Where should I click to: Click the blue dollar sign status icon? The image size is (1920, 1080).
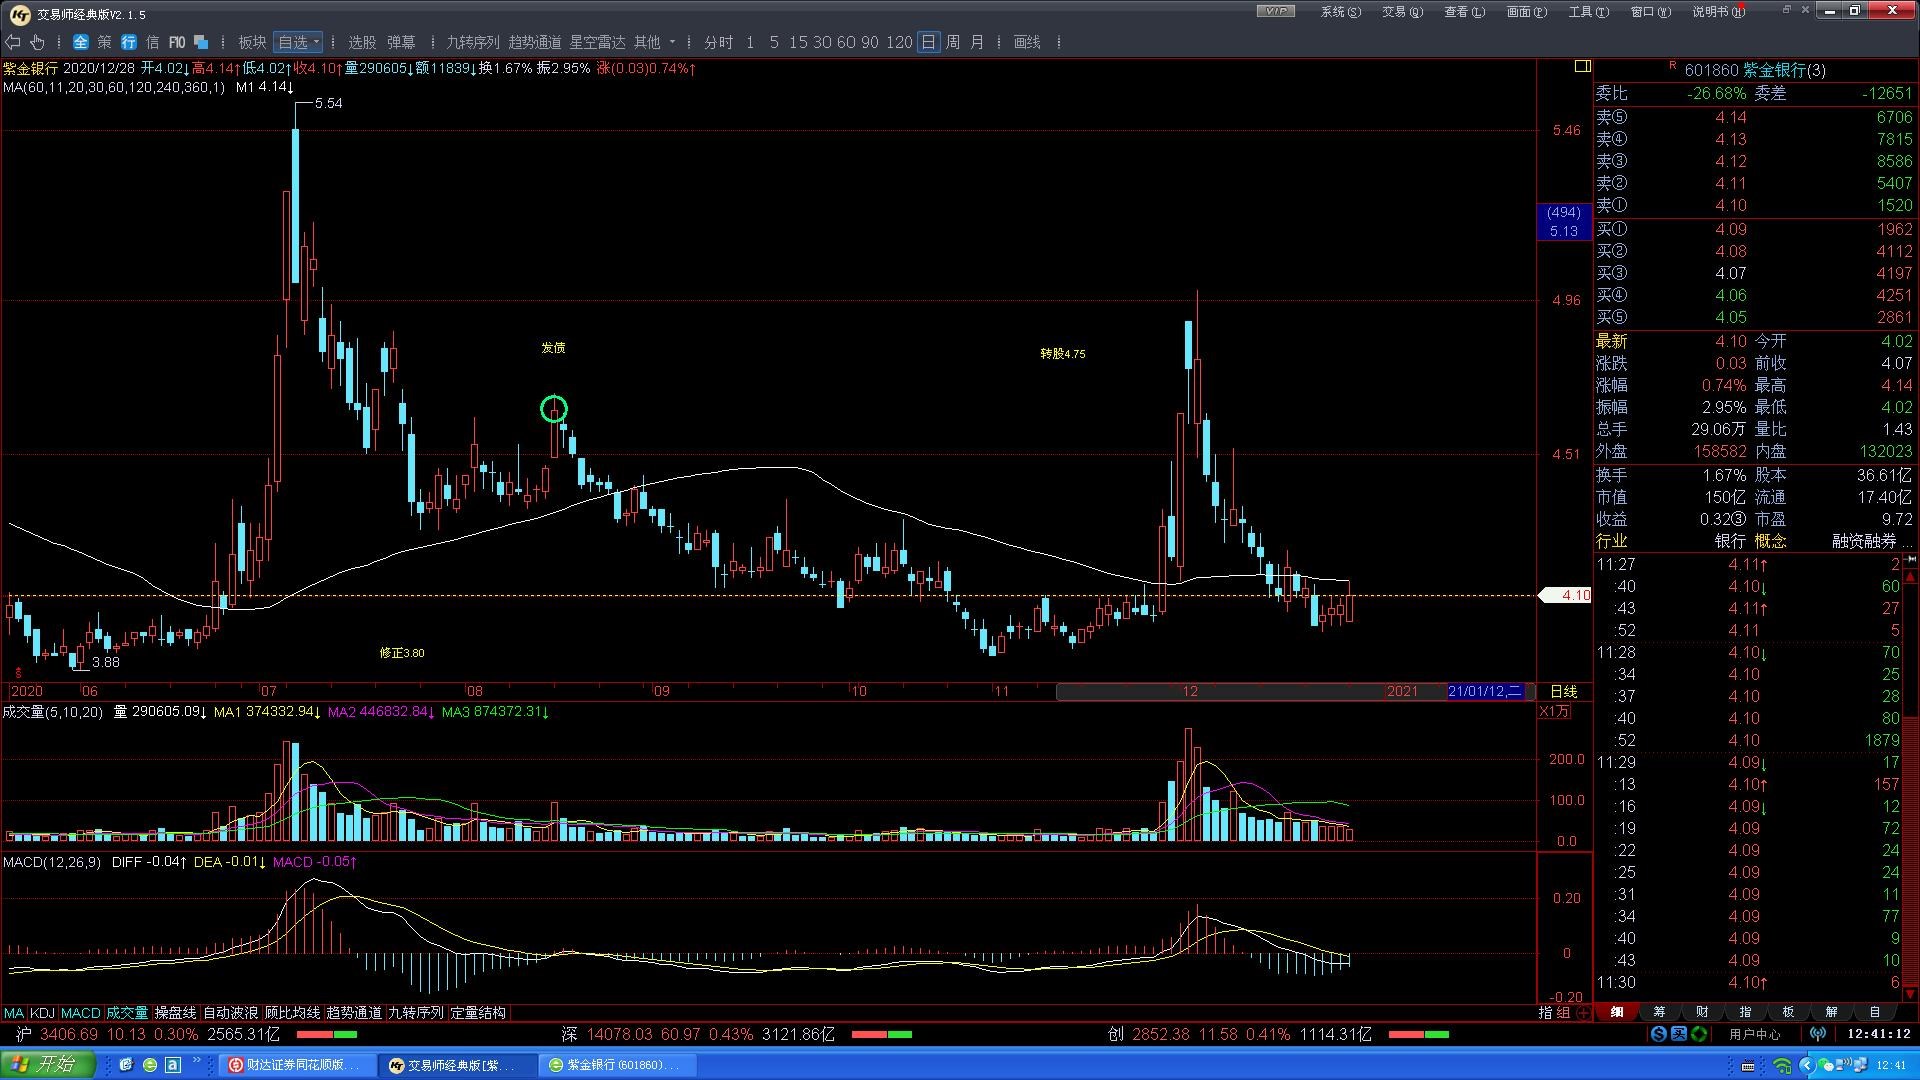point(1659,1034)
